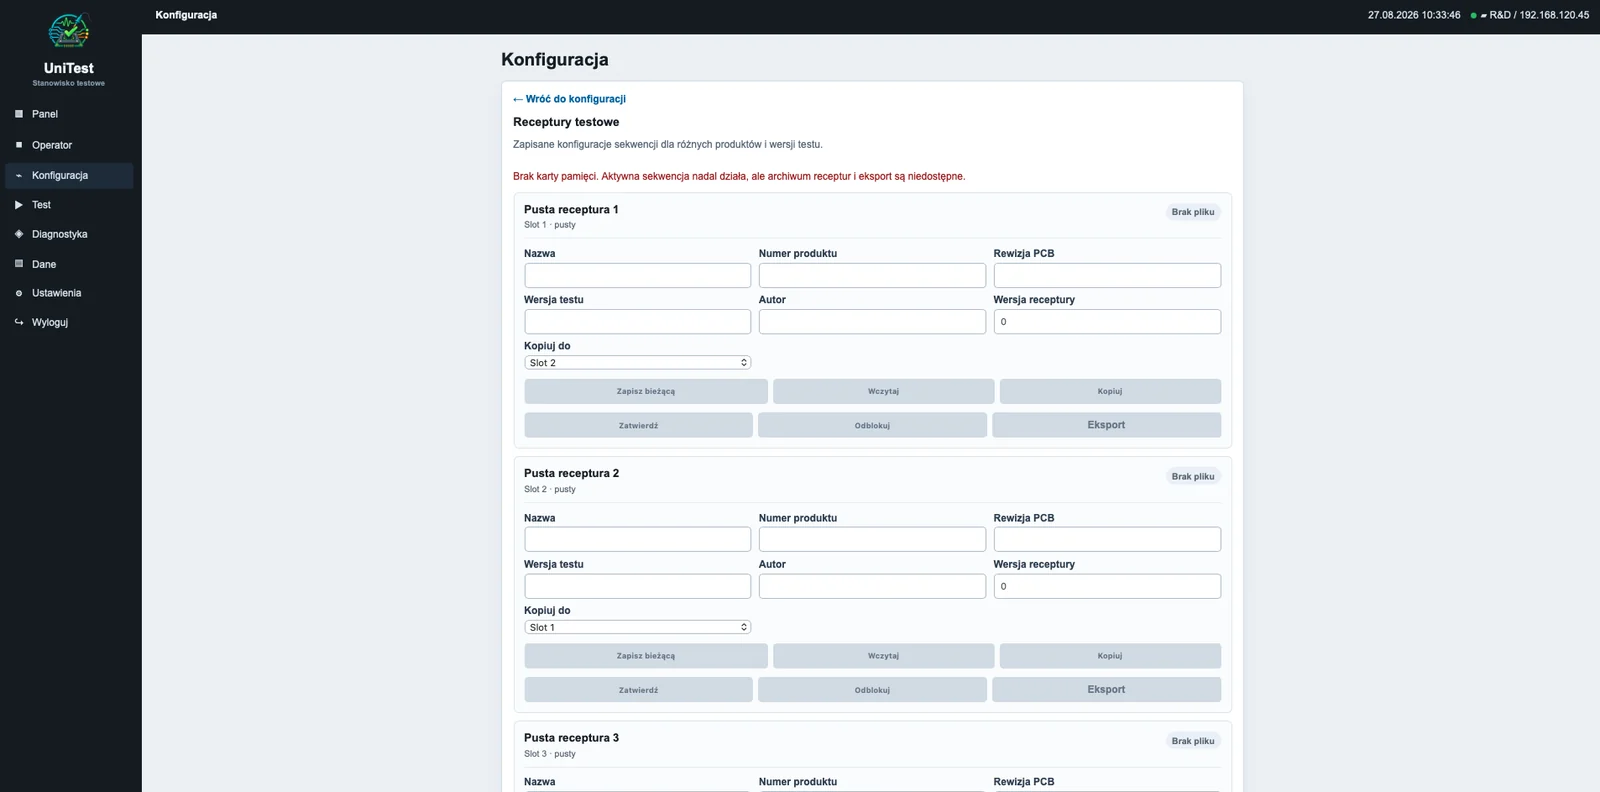This screenshot has width=1600, height=792.
Task: Click the Dane sidebar icon
Action: 19,264
